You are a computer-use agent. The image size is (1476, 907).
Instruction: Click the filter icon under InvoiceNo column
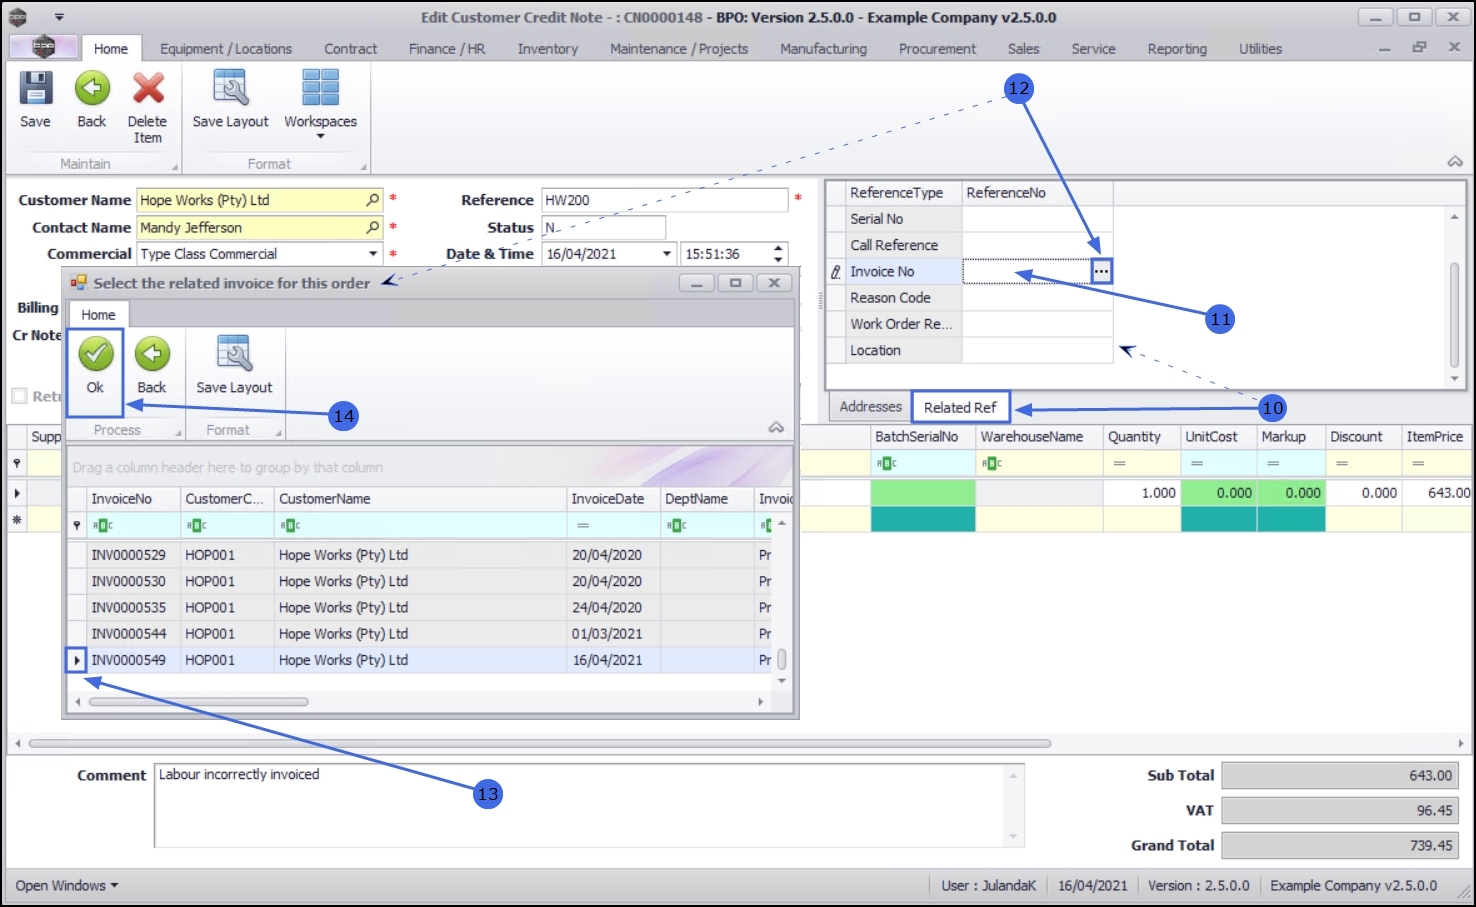point(102,525)
